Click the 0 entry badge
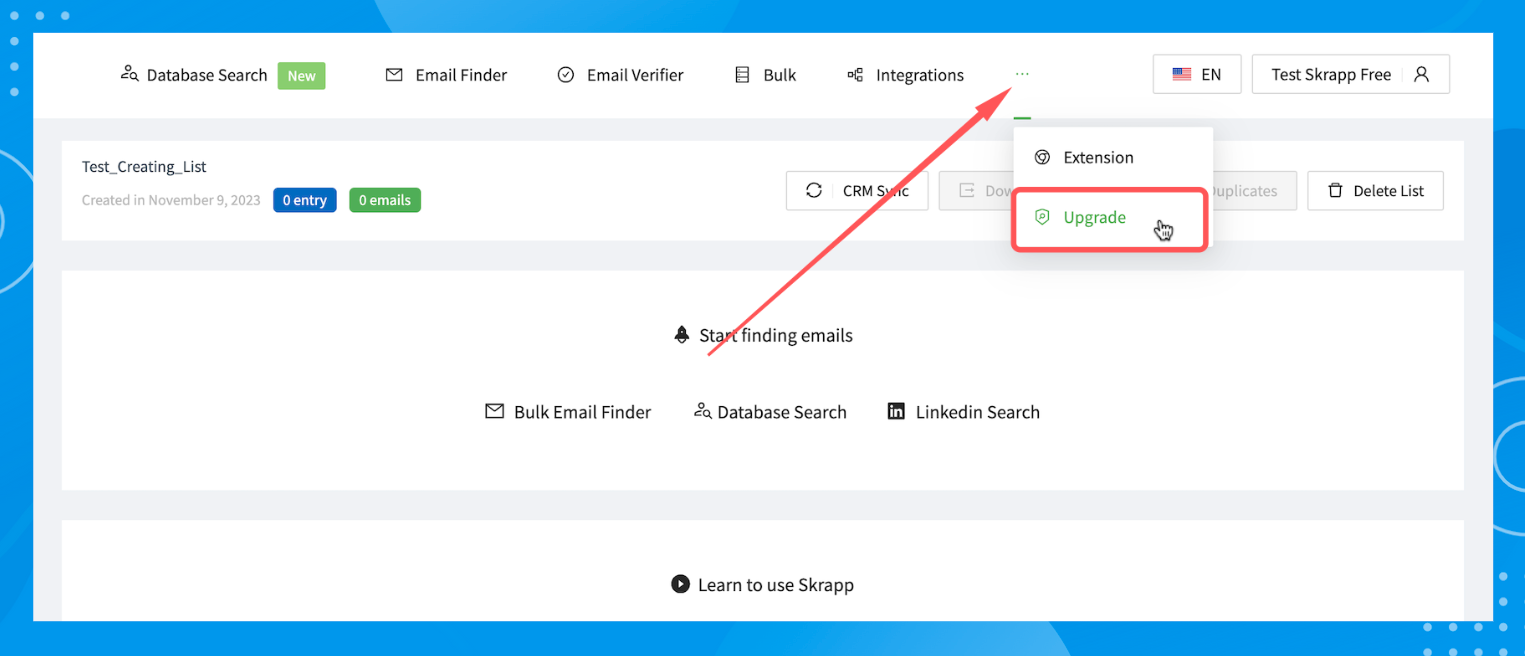This screenshot has width=1525, height=656. pos(305,200)
